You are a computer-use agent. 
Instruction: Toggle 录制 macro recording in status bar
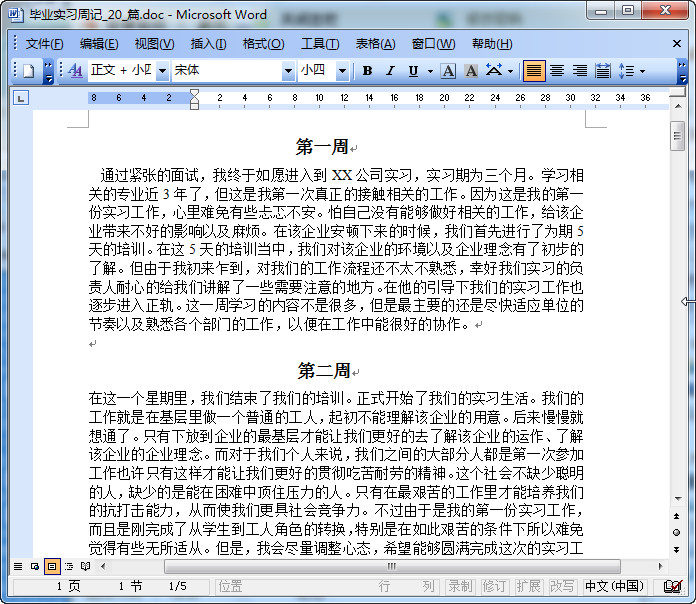(x=460, y=586)
